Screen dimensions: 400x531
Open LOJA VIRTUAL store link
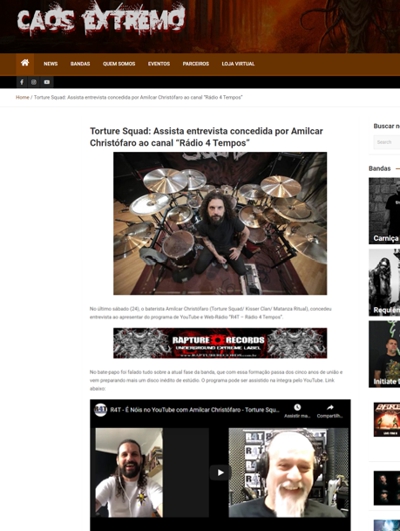[238, 64]
